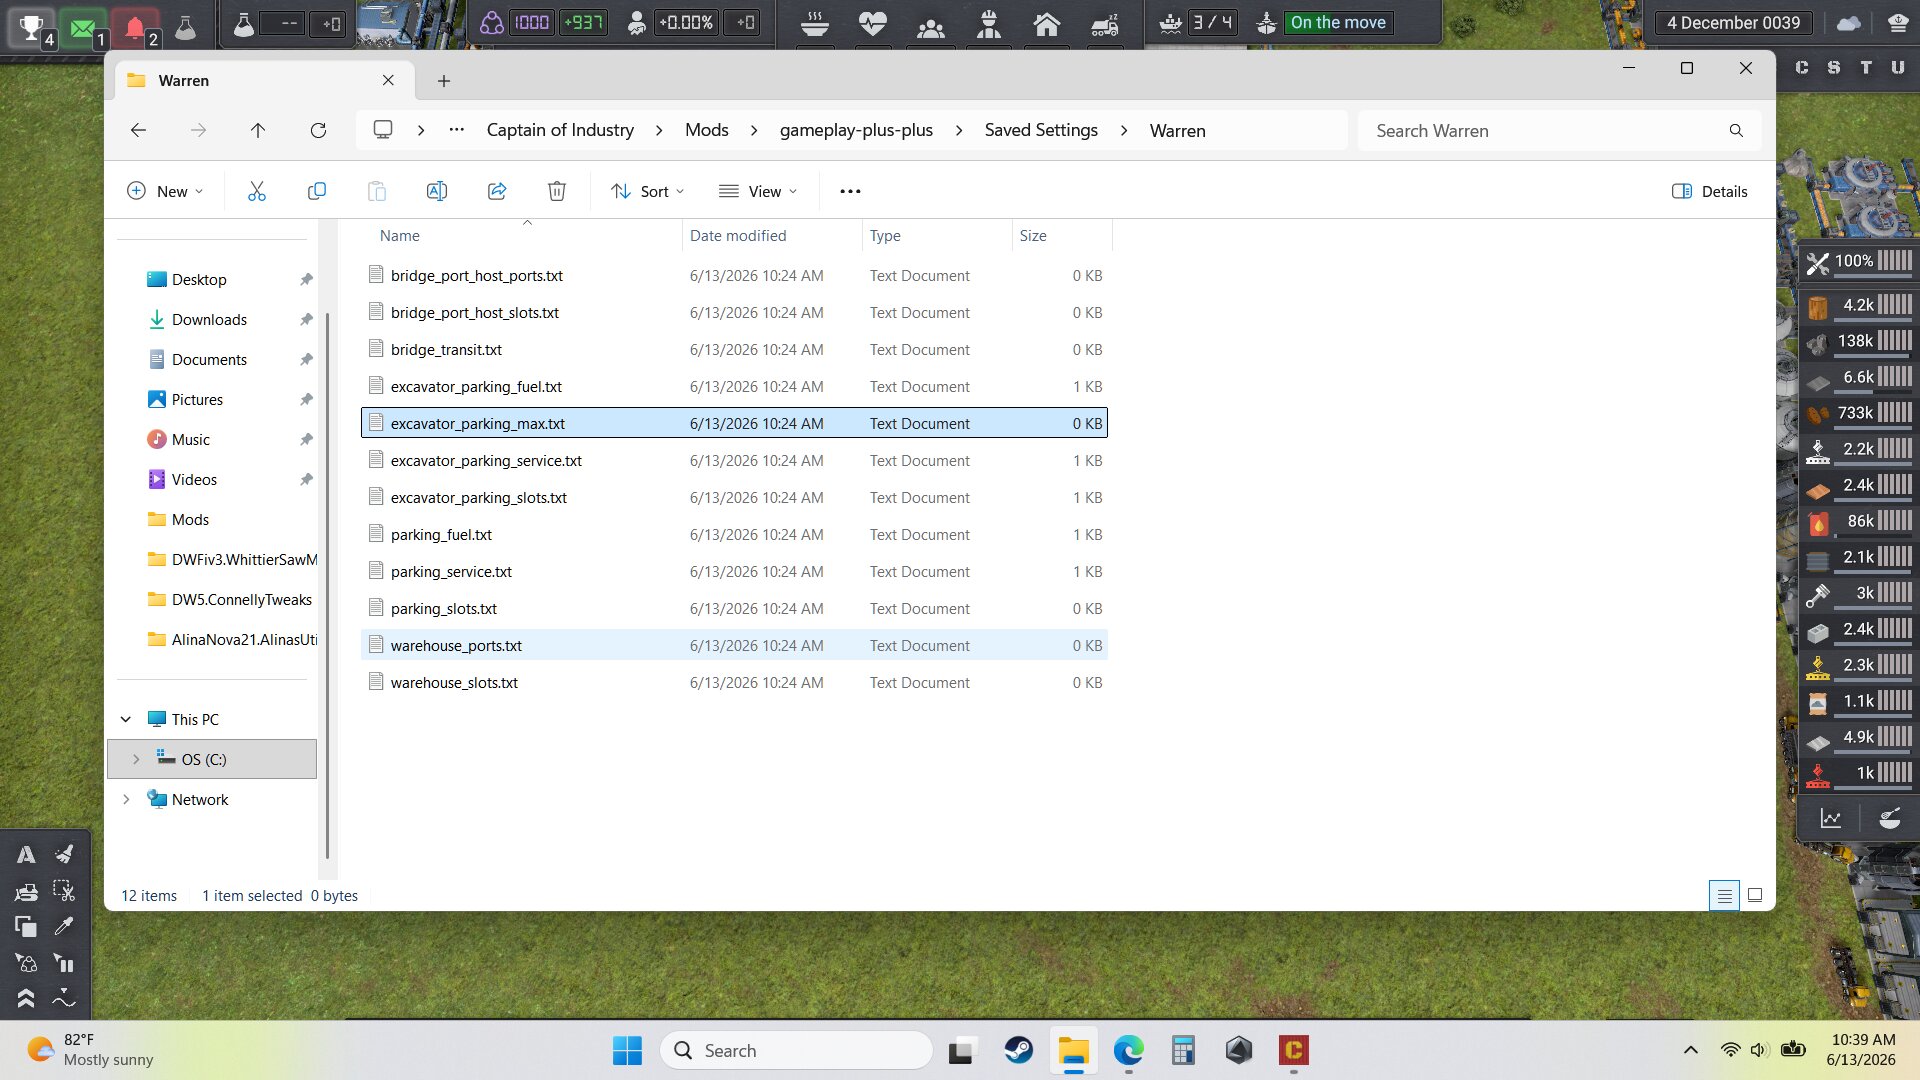This screenshot has width=1920, height=1080.
Task: Open the New item dropdown
Action: click(166, 191)
